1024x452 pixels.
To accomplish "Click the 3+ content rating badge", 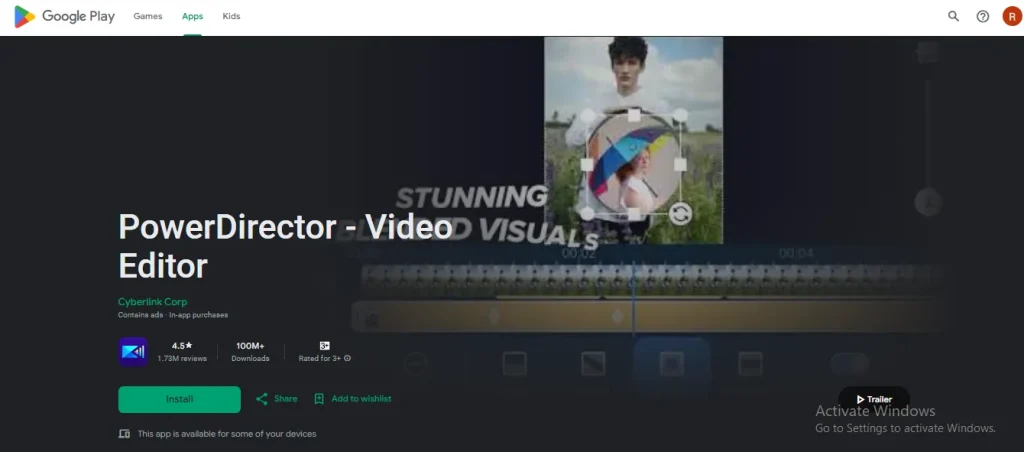I will click(325, 346).
